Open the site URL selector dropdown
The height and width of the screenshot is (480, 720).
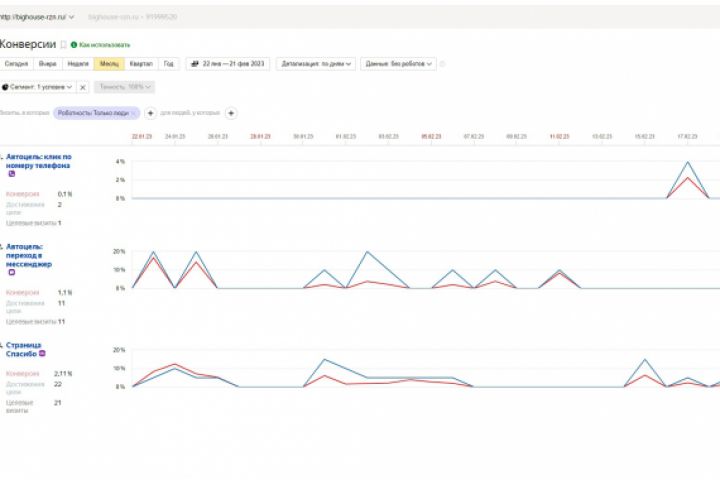37,17
